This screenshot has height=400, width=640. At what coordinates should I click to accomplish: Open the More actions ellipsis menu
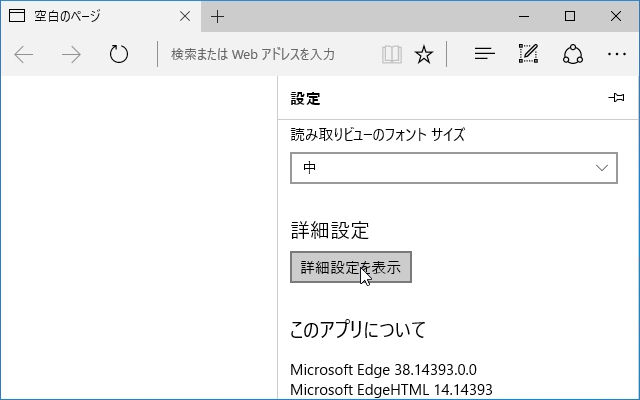click(x=617, y=54)
